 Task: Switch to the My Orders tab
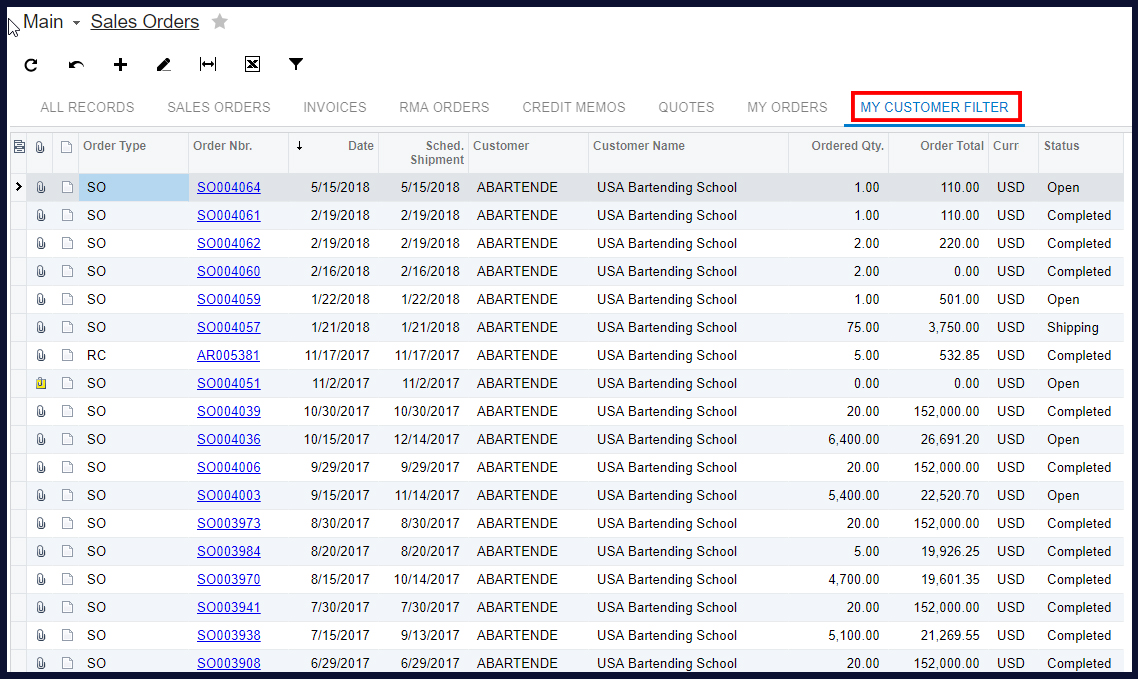click(787, 107)
